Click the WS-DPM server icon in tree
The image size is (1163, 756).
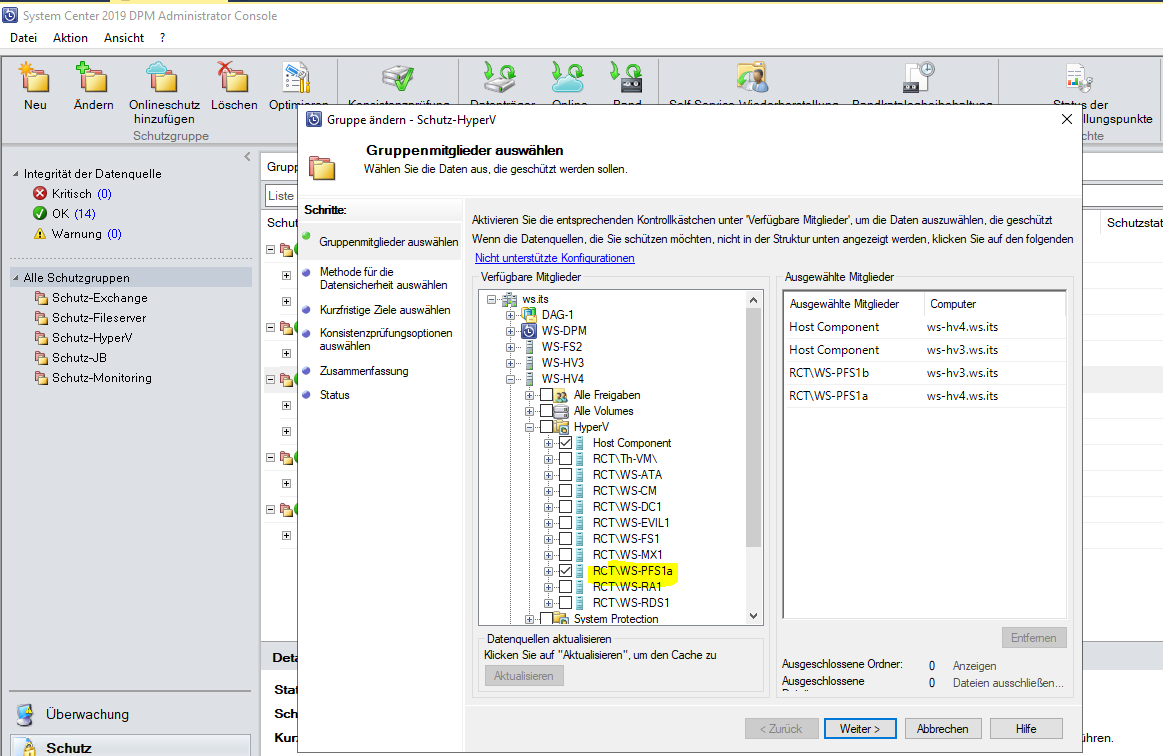coord(529,331)
